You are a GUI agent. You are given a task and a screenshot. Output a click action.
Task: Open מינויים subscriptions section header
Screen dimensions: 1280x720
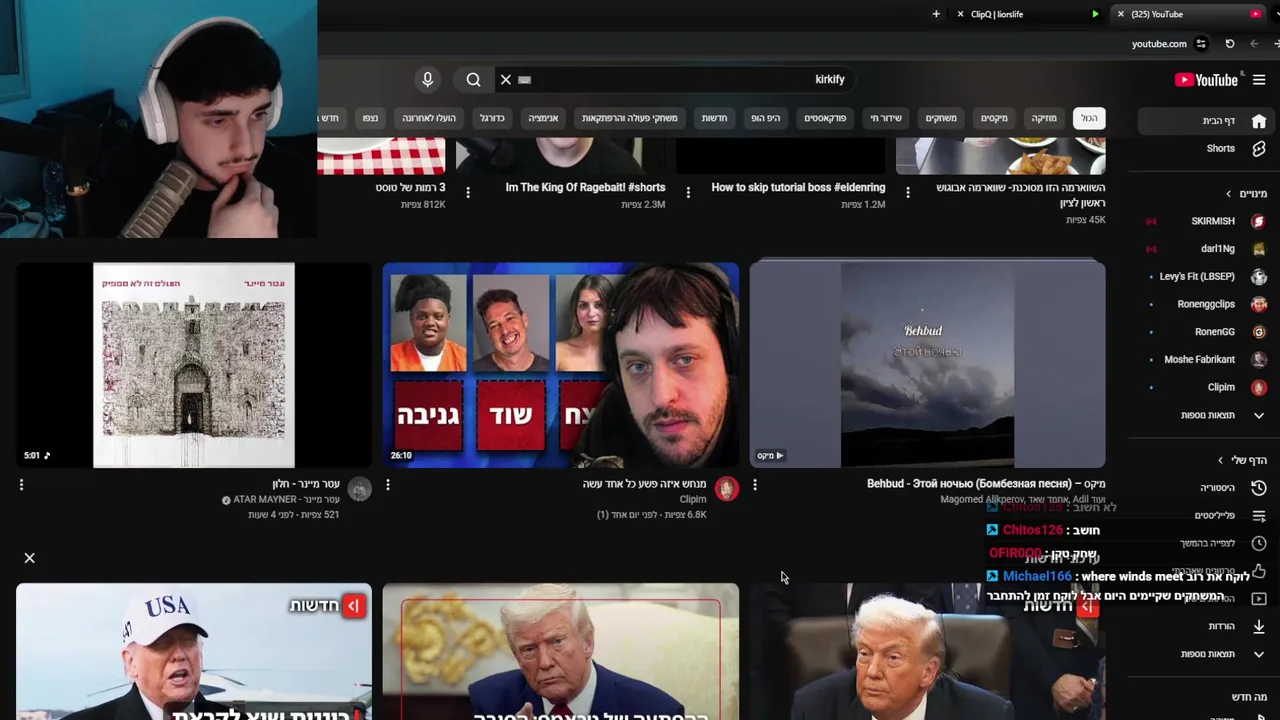click(1247, 194)
